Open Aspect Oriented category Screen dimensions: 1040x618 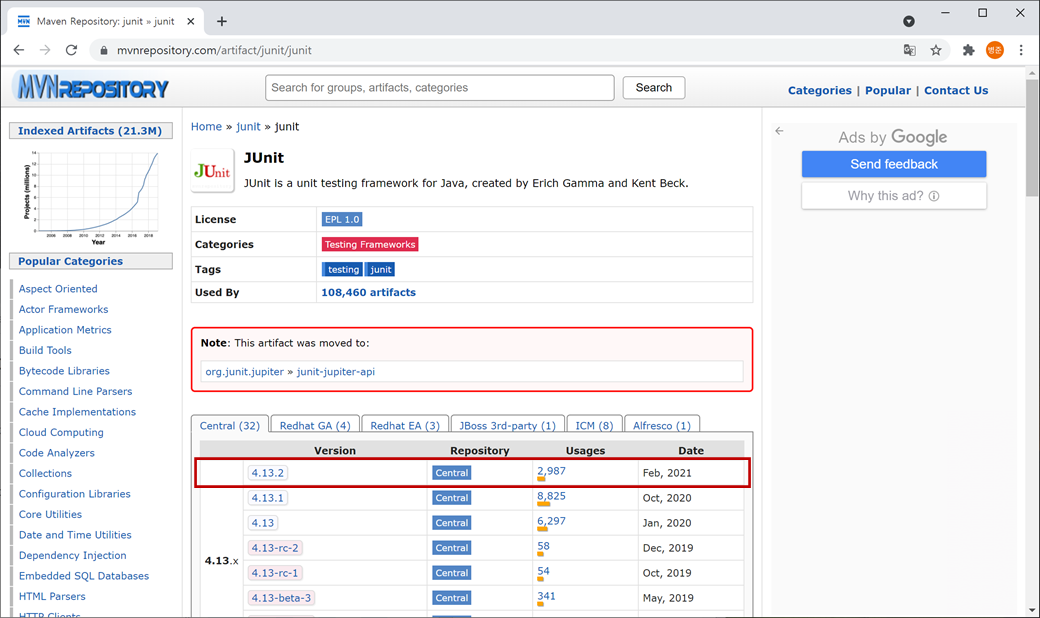tap(58, 289)
